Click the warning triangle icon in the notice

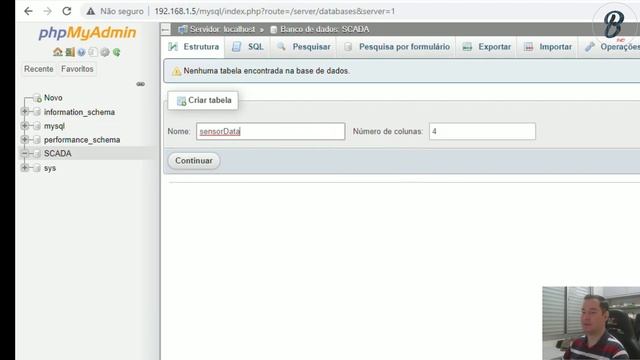(x=176, y=71)
